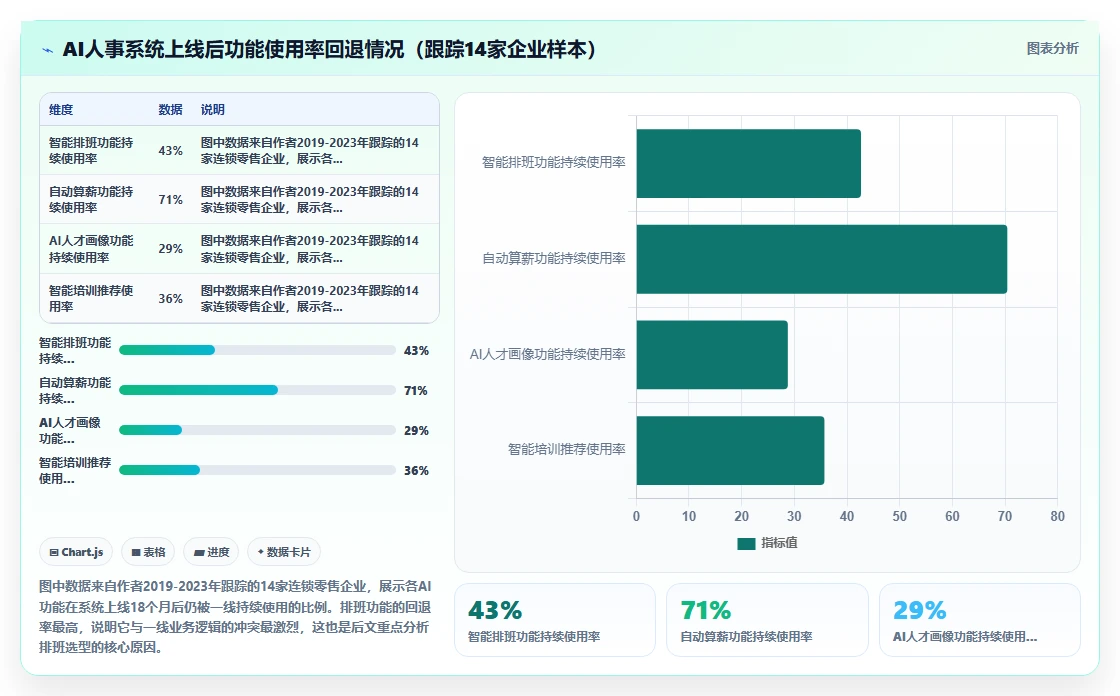1120x696 pixels.
Task: Click the 自动算薪功能持续使用率 chart bar
Action: click(821, 259)
